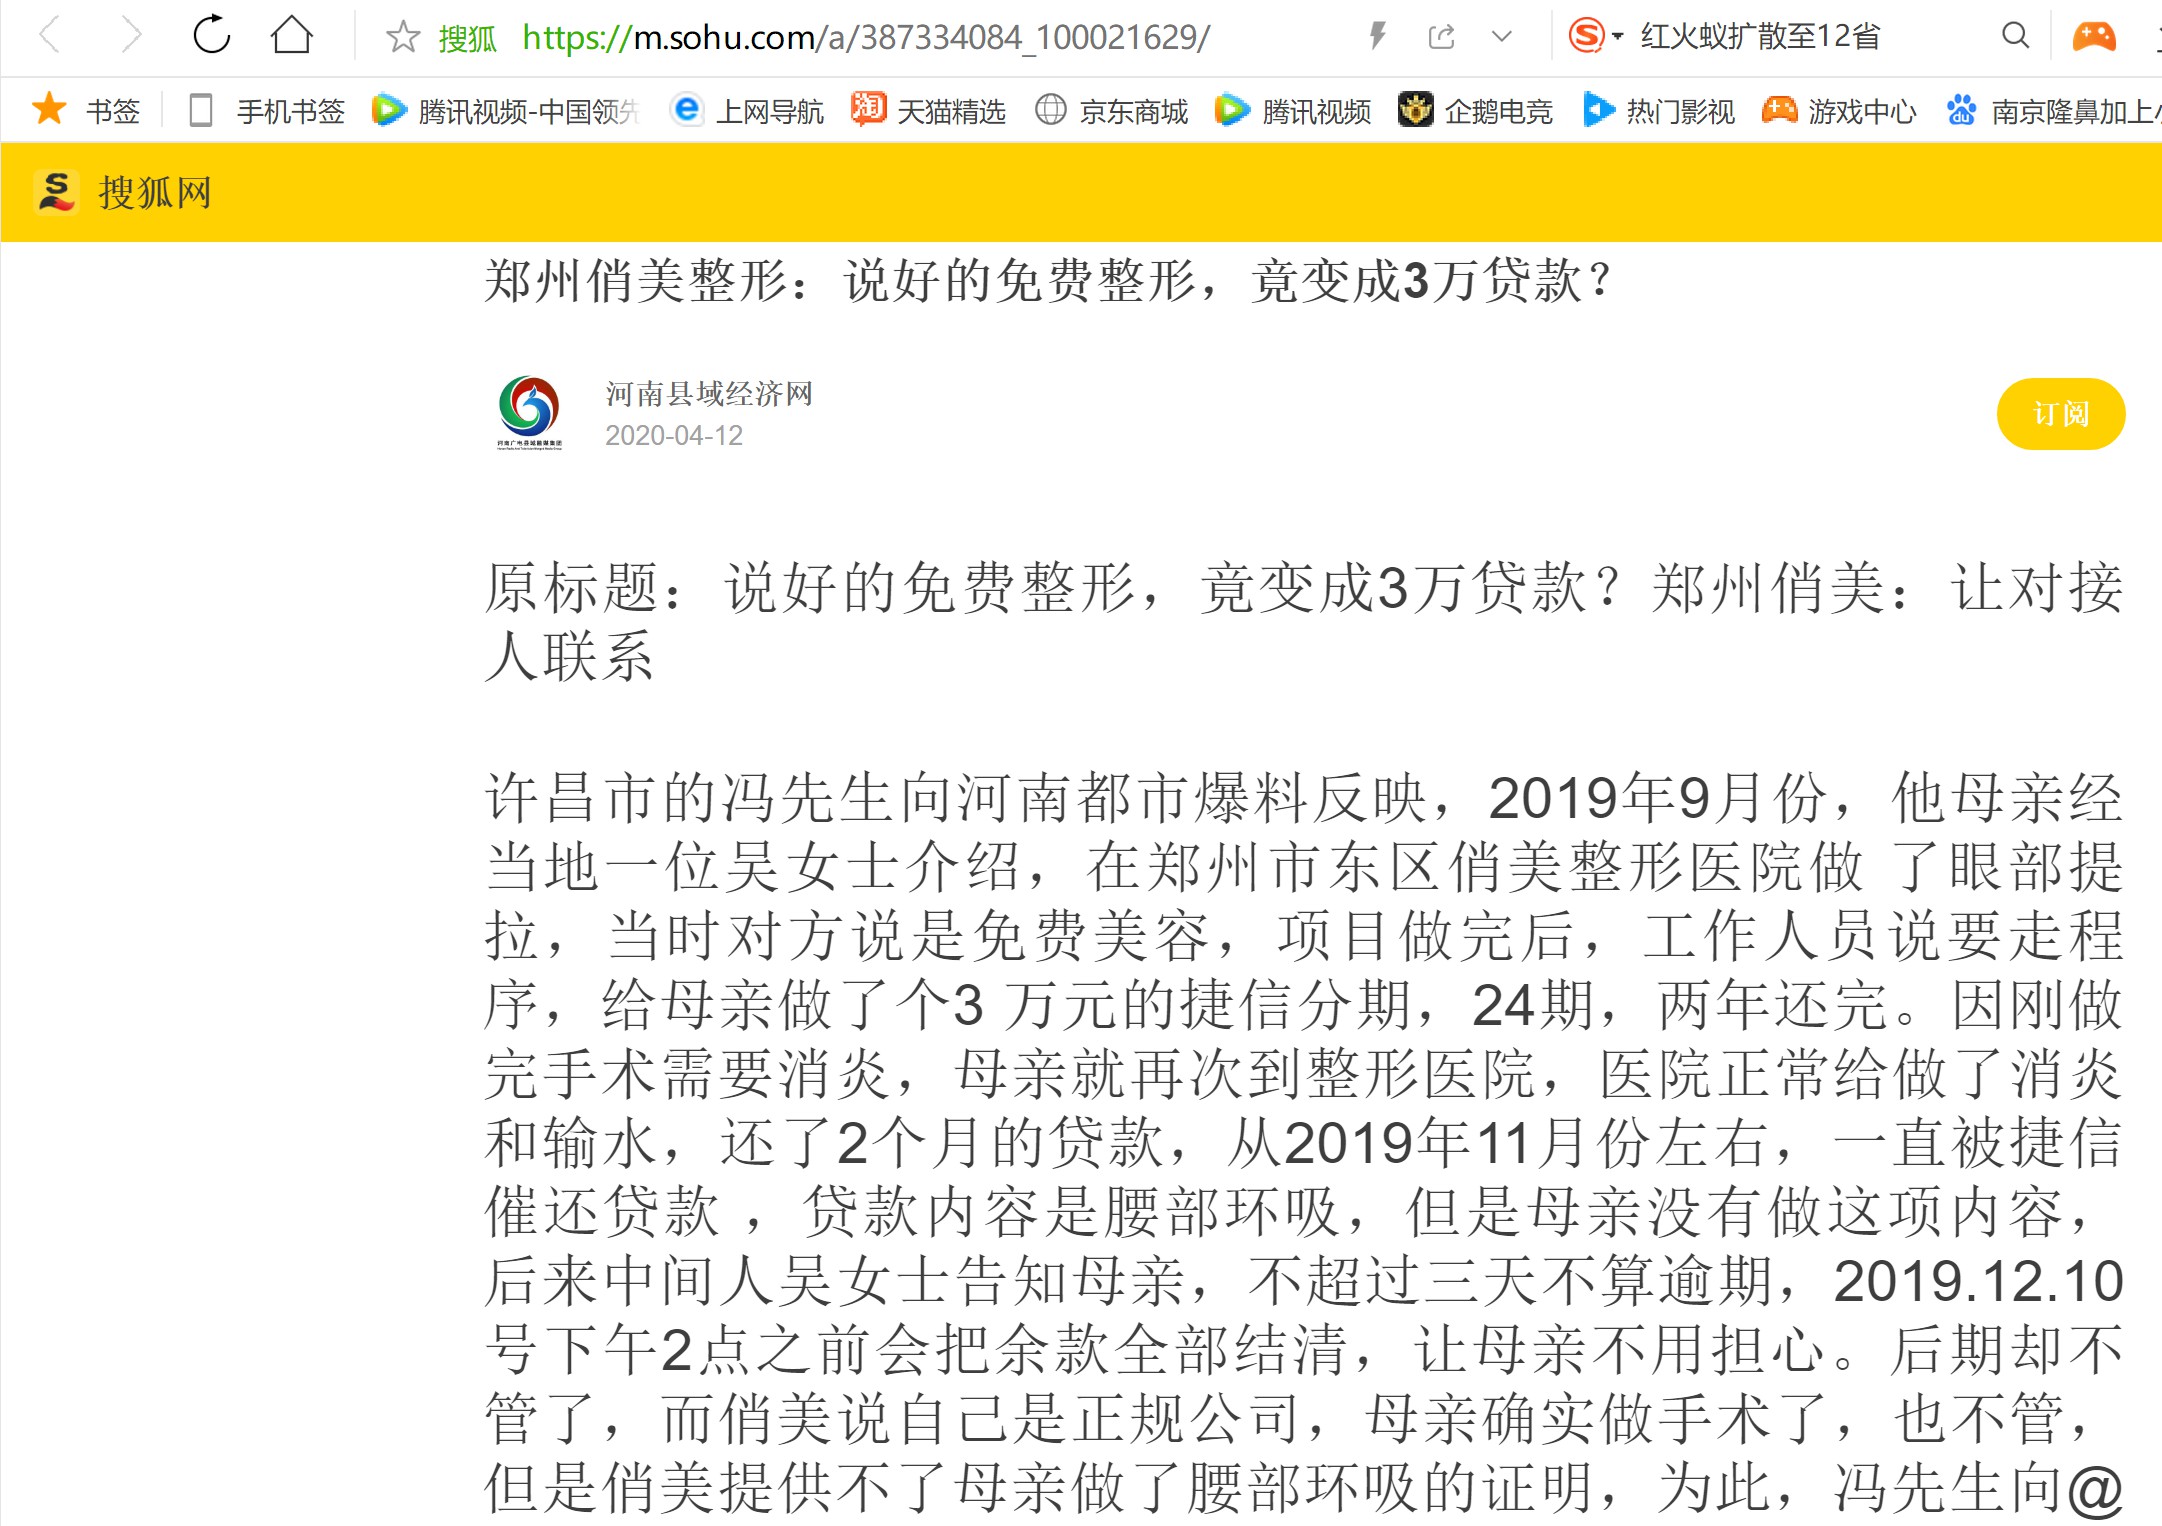Click the search magnifier icon
This screenshot has width=2162, height=1526.
[x=2015, y=36]
